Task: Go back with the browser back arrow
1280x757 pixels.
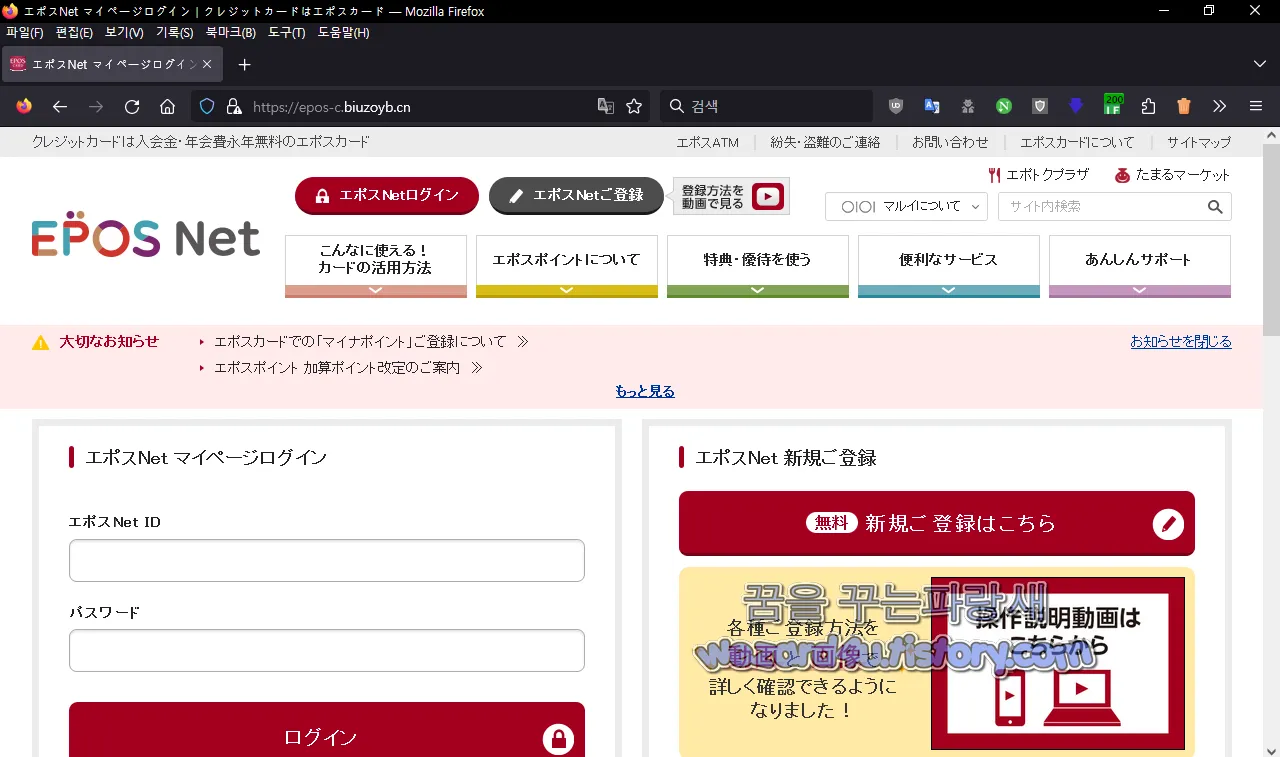Action: pyautogui.click(x=60, y=106)
